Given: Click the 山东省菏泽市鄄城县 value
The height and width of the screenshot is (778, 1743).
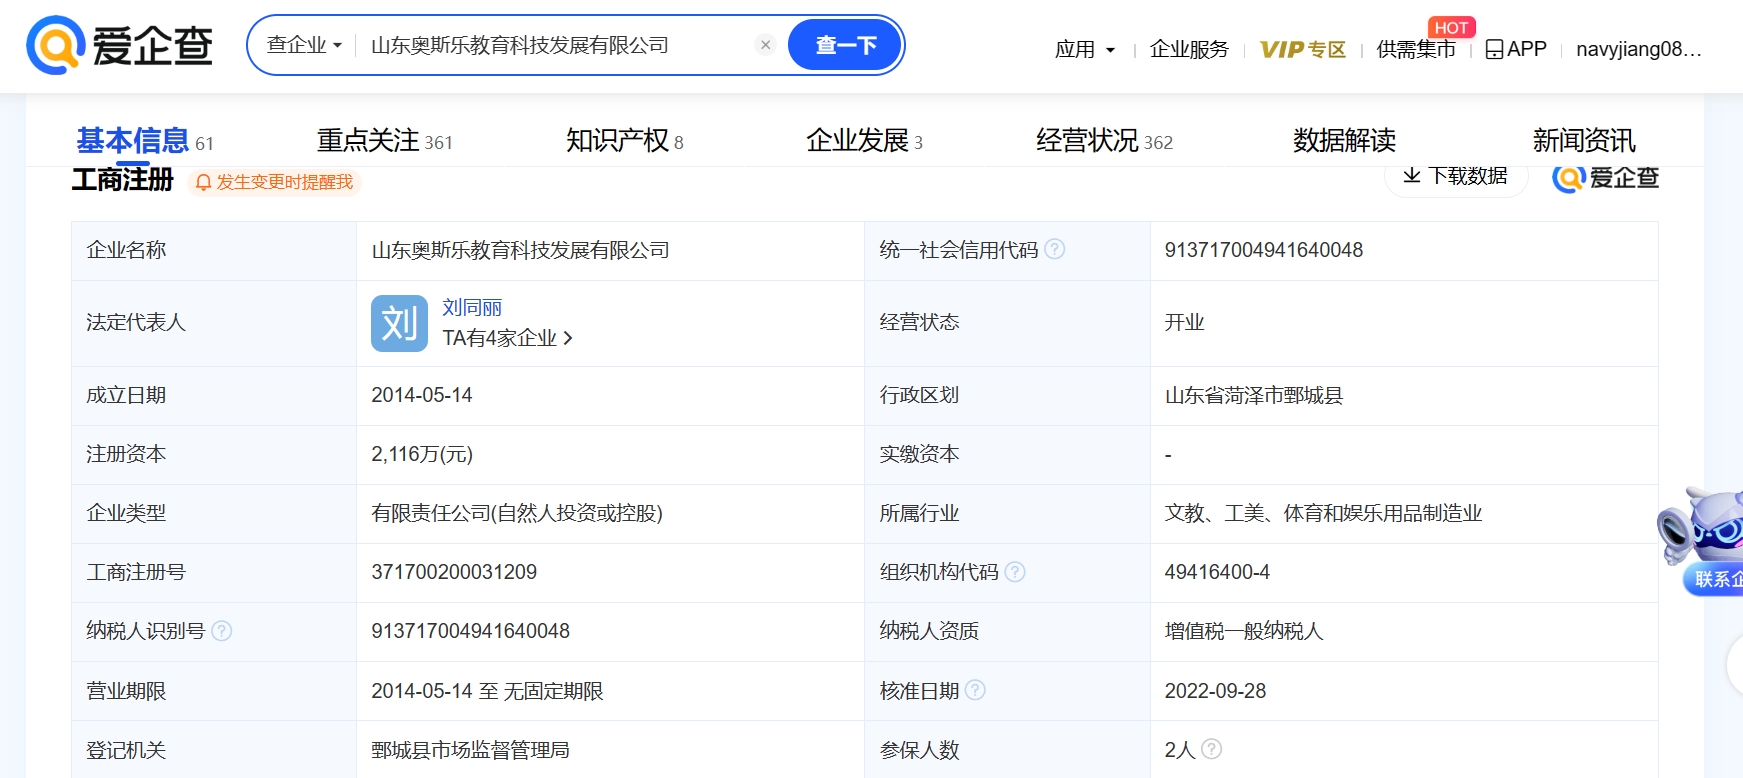Looking at the screenshot, I should (1254, 395).
